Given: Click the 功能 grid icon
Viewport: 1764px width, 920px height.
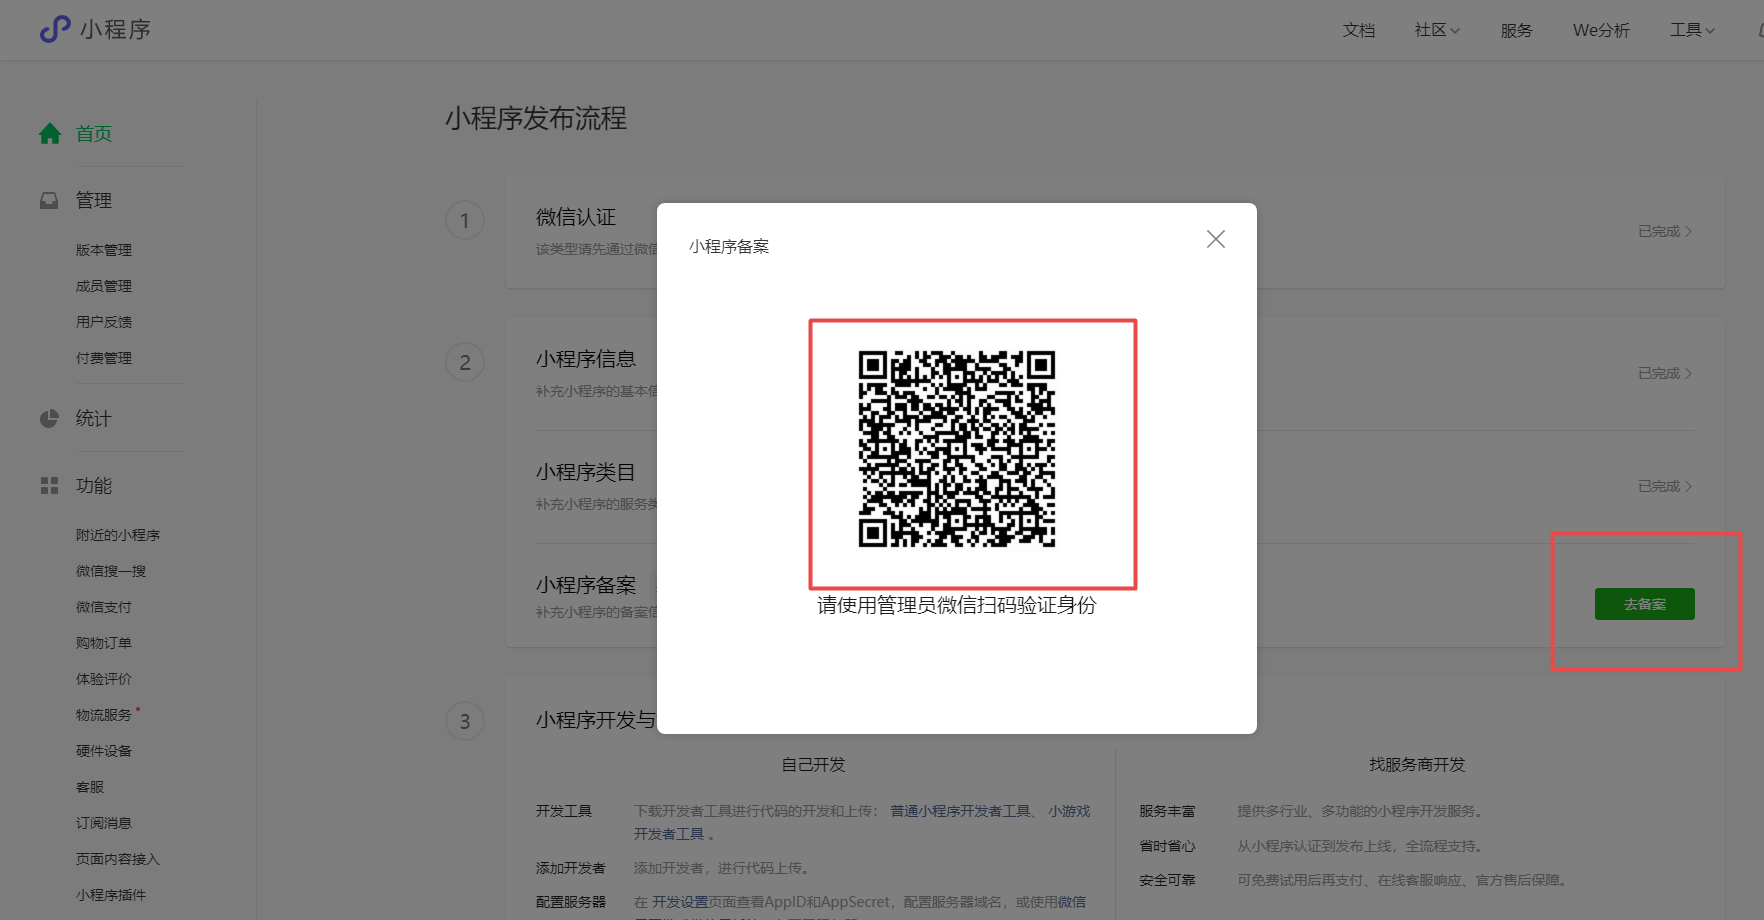Looking at the screenshot, I should coord(49,486).
